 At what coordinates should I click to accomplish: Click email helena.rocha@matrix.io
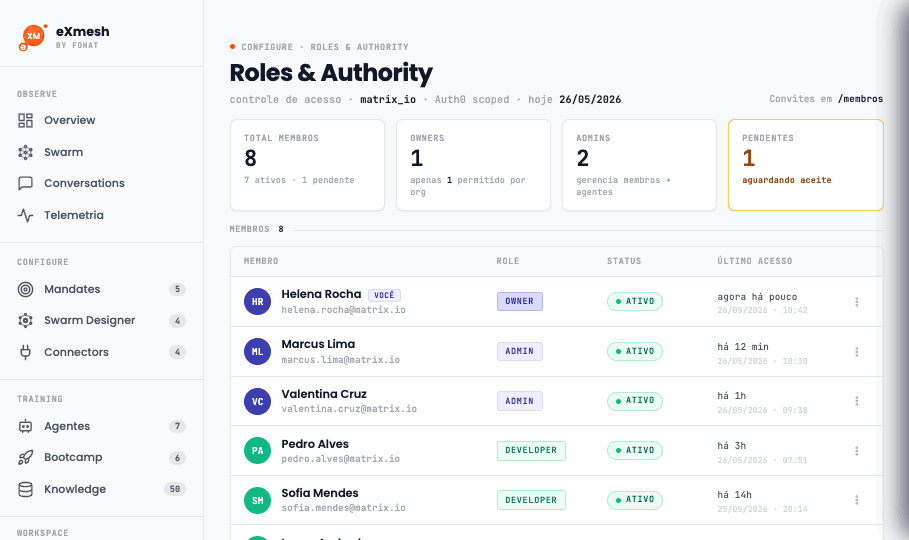pyautogui.click(x=344, y=310)
